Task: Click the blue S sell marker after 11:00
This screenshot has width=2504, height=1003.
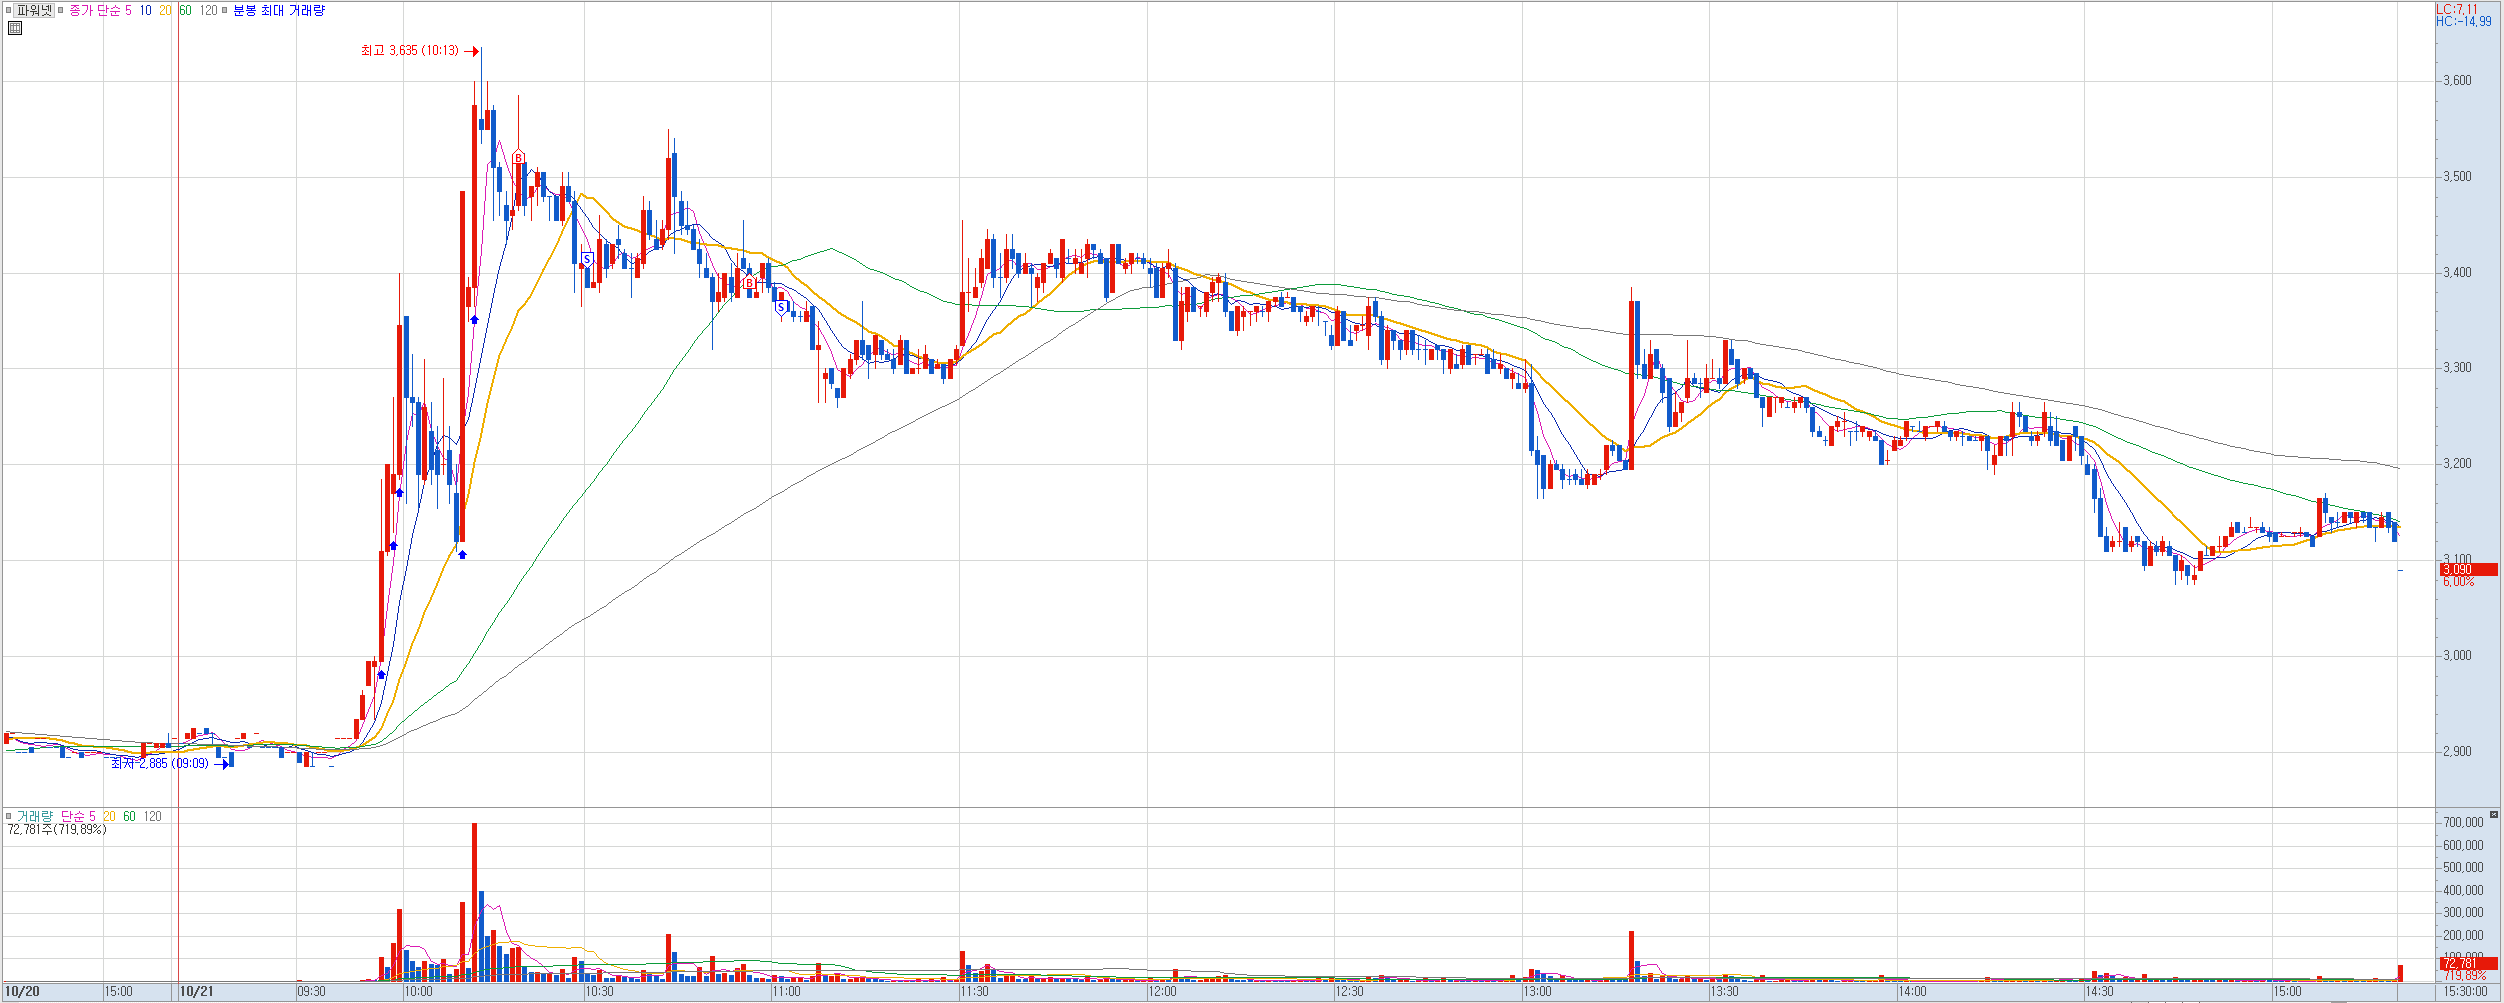Action: pyautogui.click(x=782, y=306)
